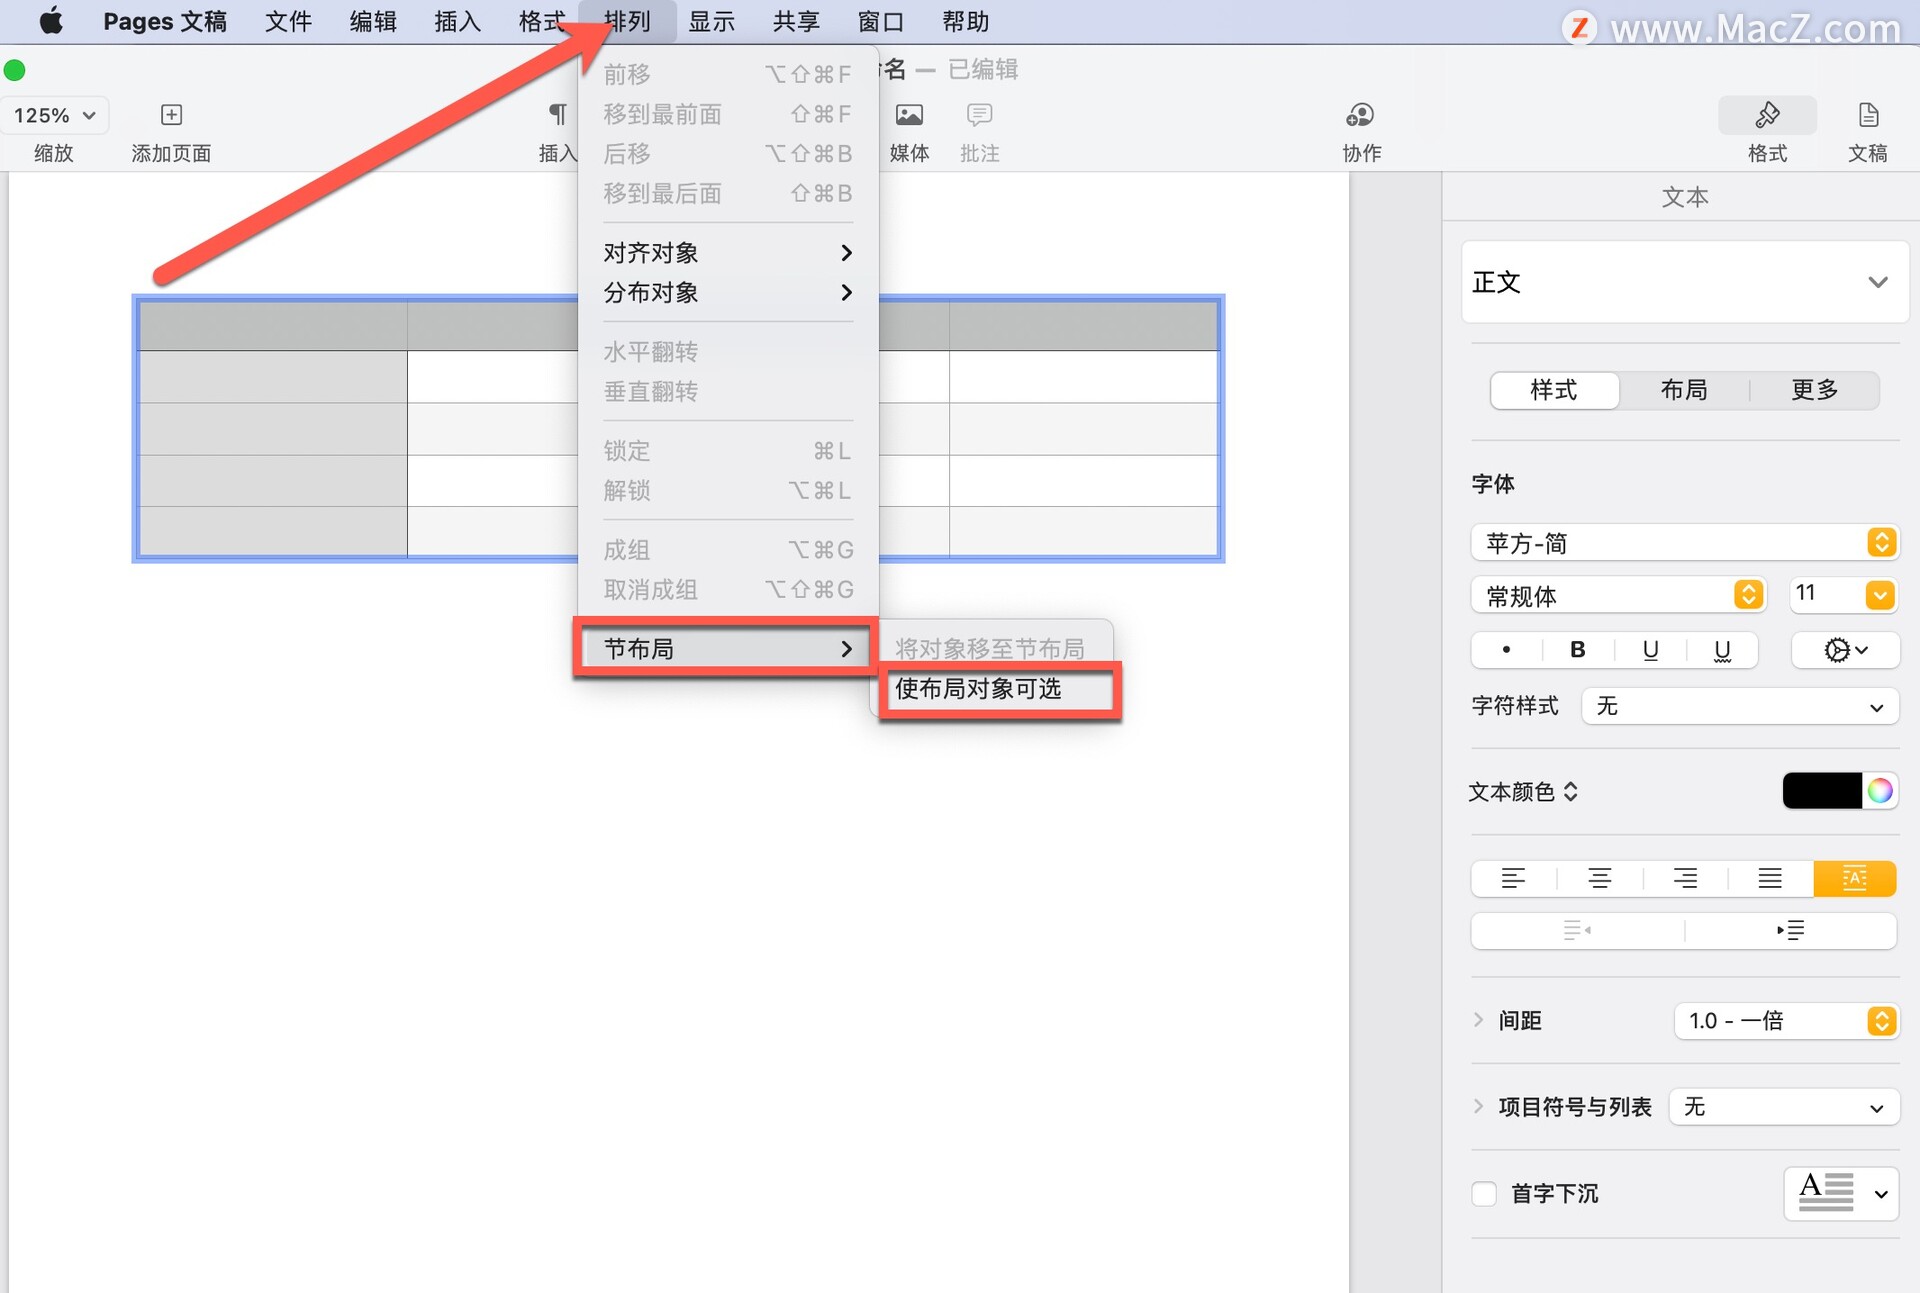Open the Collaborate (协作) icon
The width and height of the screenshot is (1920, 1293).
click(1360, 115)
